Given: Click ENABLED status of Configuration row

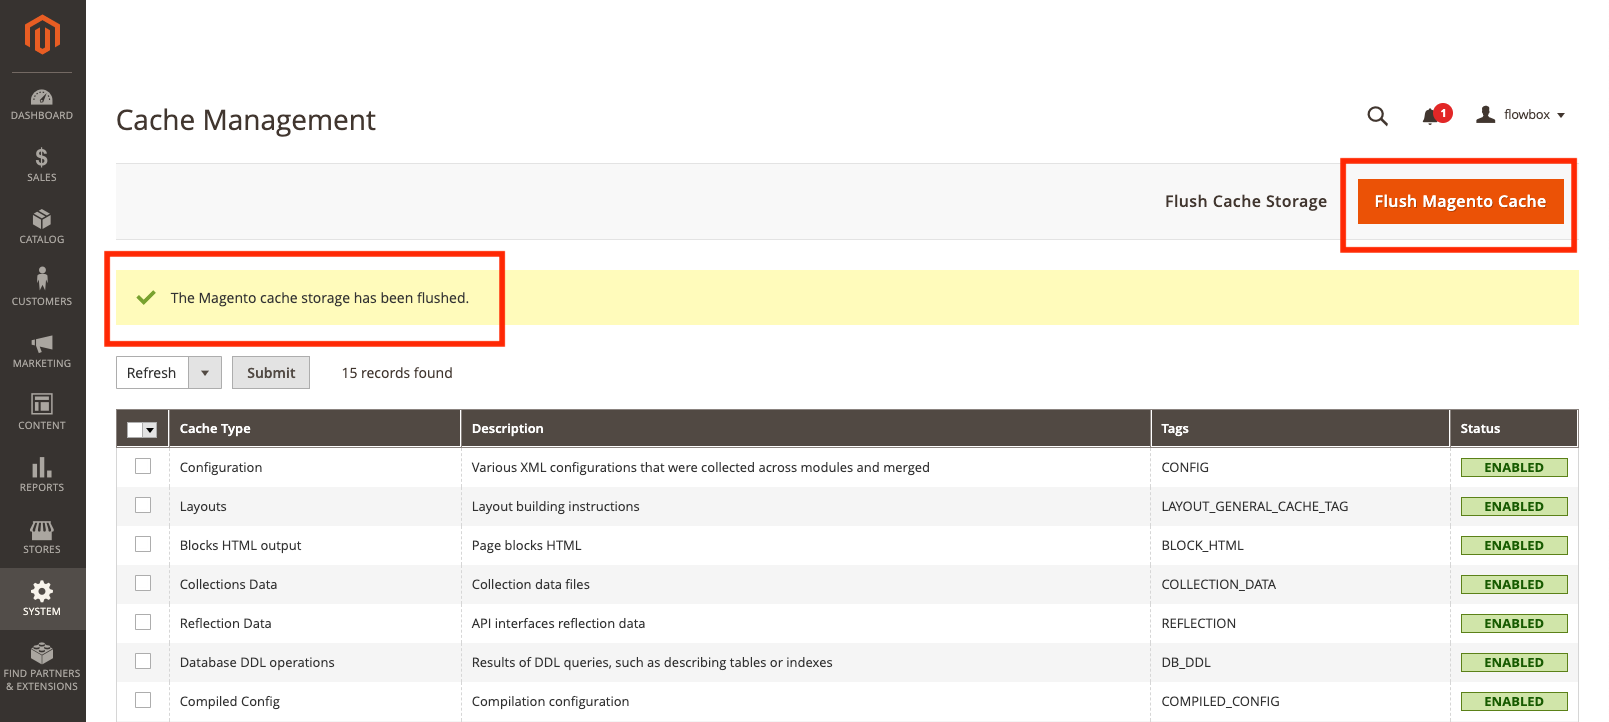Looking at the screenshot, I should [x=1514, y=467].
